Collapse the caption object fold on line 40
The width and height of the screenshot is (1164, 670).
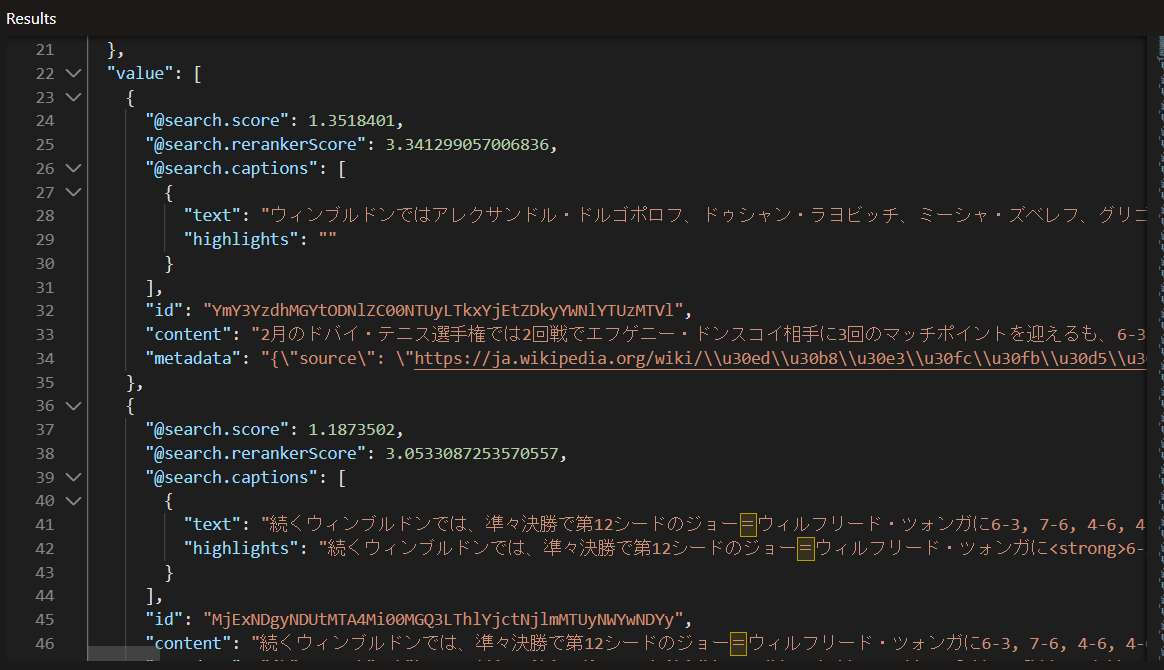coord(73,501)
